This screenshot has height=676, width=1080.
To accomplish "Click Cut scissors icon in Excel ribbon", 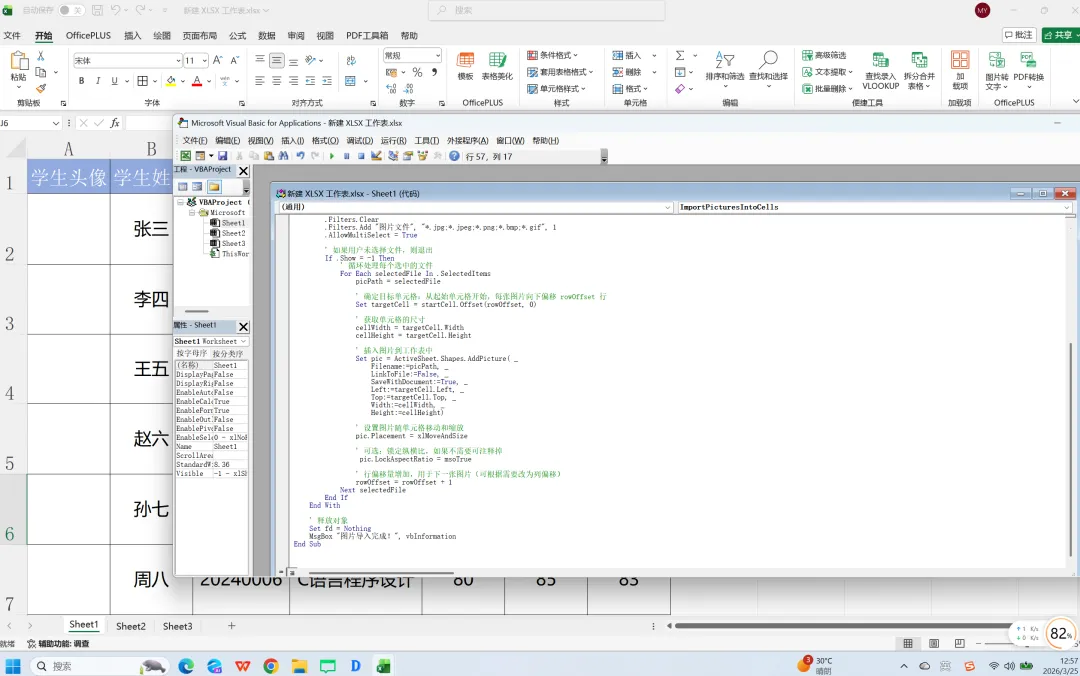I will [x=41, y=56].
